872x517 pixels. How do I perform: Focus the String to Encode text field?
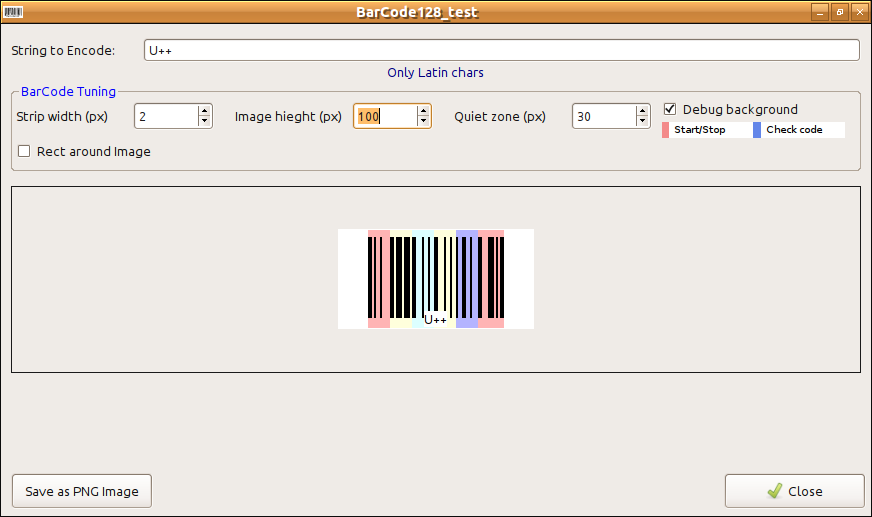[x=501, y=50]
